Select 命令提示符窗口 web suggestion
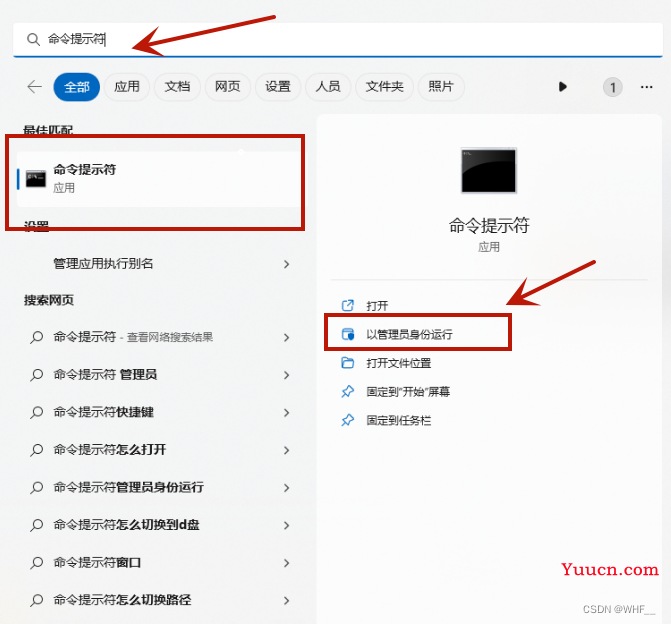 pos(159,563)
